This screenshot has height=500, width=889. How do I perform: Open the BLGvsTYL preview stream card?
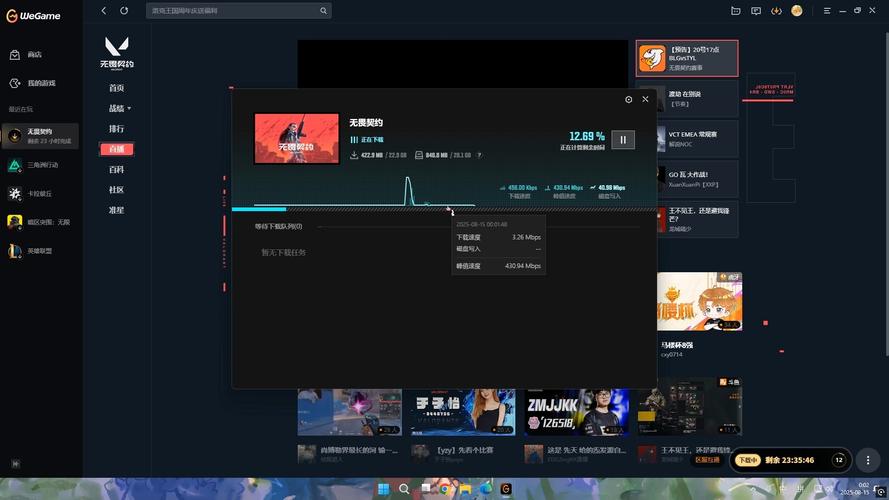pos(687,58)
